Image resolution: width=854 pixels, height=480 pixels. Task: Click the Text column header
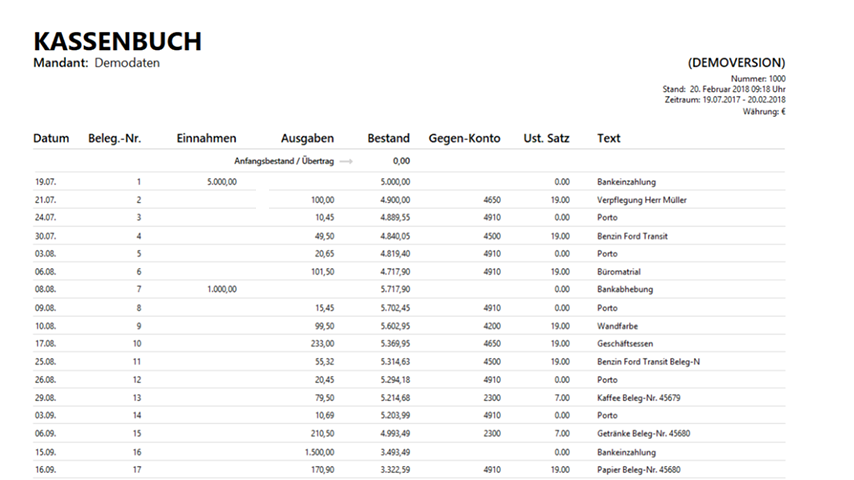coord(608,138)
